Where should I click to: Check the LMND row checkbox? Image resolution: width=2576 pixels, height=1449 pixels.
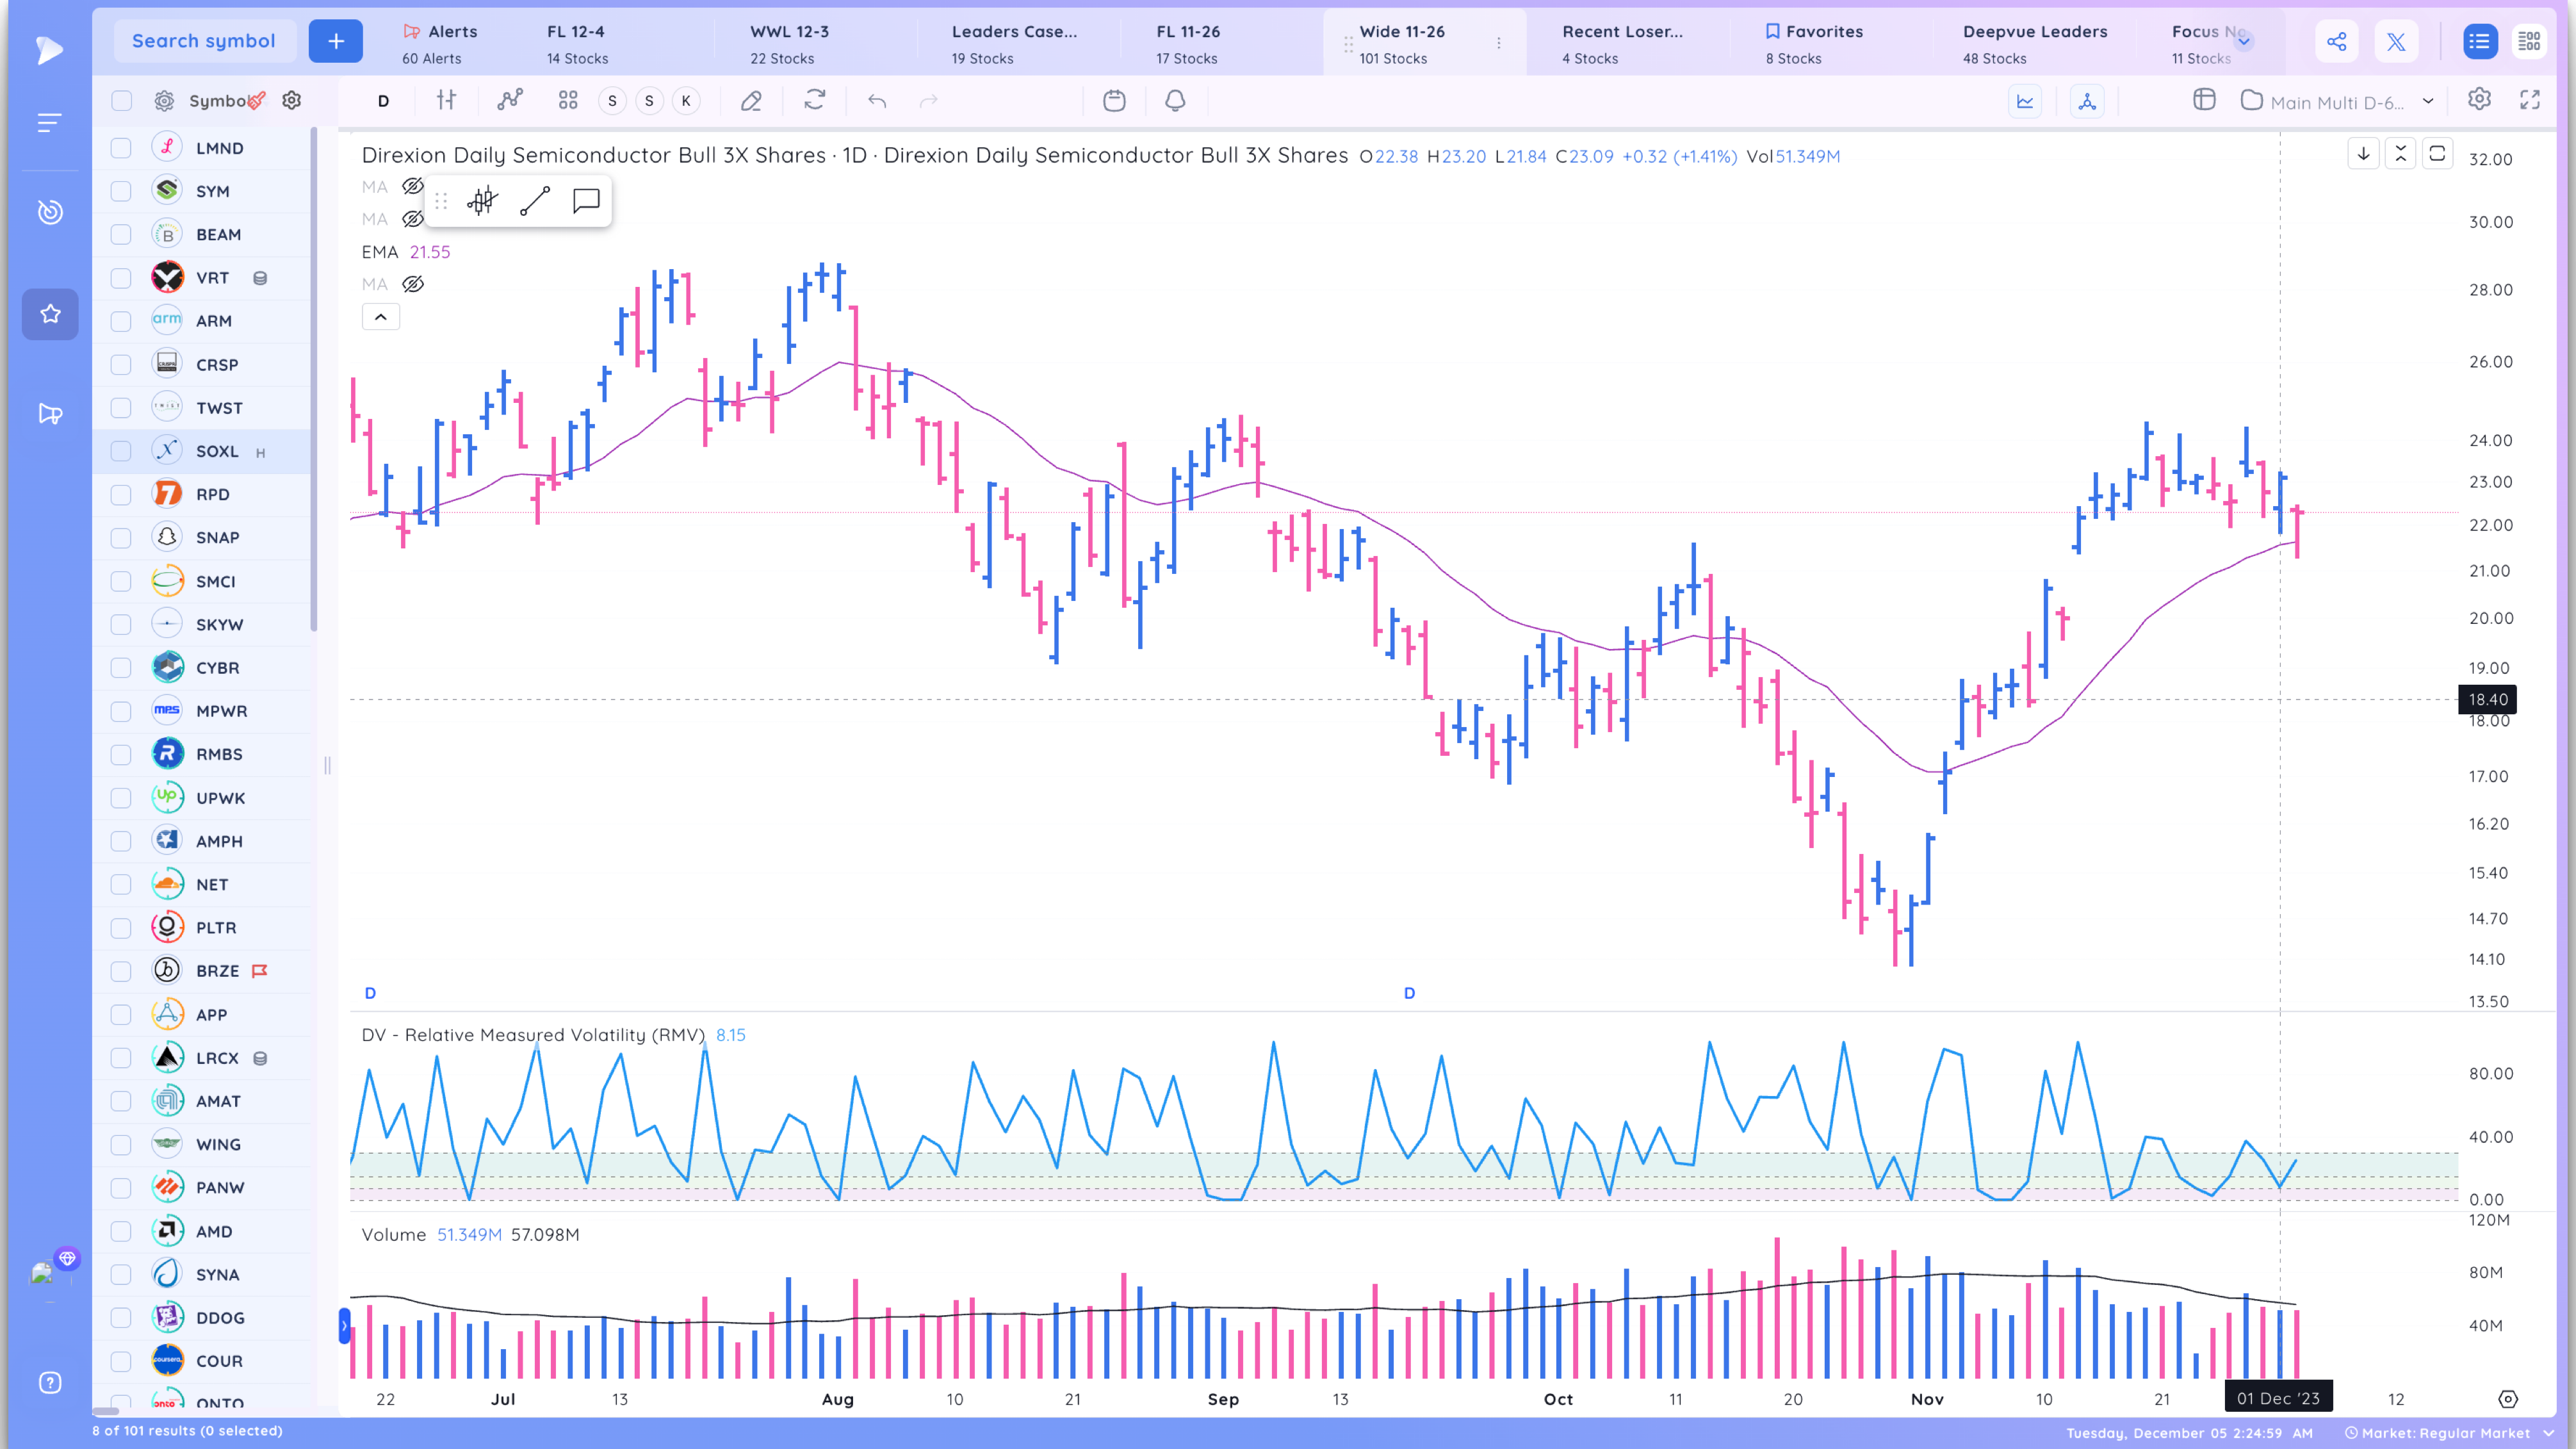pyautogui.click(x=121, y=148)
